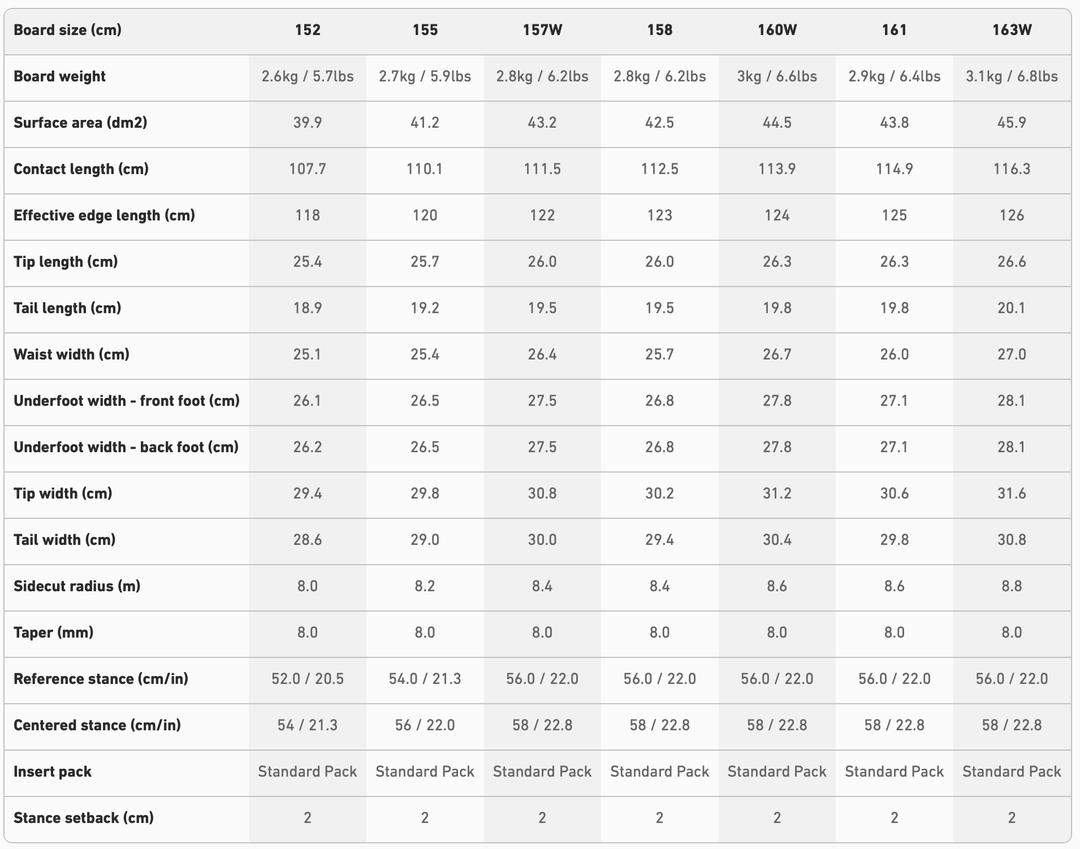Click effective edge length value 126
The image size is (1080, 849).
coord(1011,215)
